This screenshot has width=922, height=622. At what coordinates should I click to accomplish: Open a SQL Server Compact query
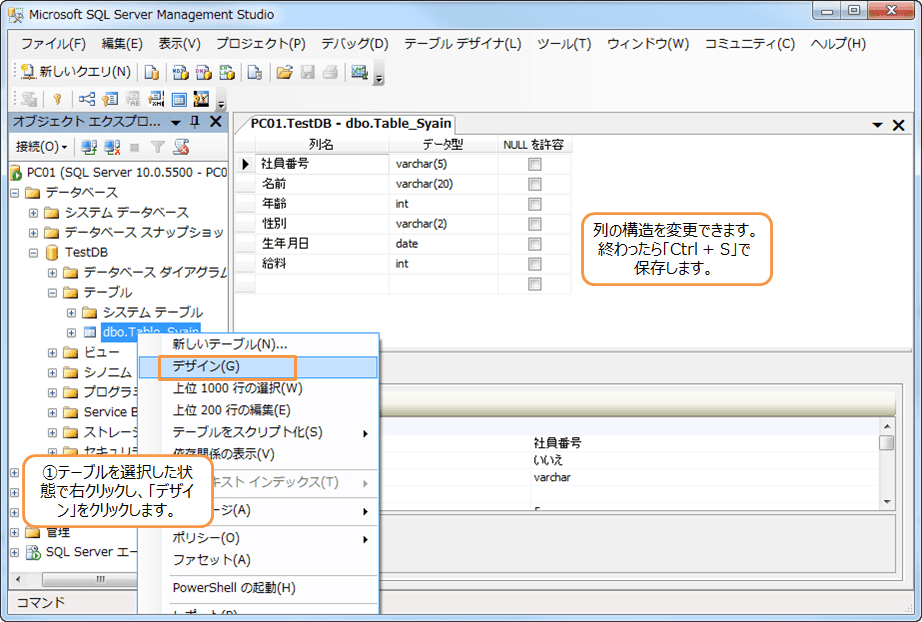255,72
